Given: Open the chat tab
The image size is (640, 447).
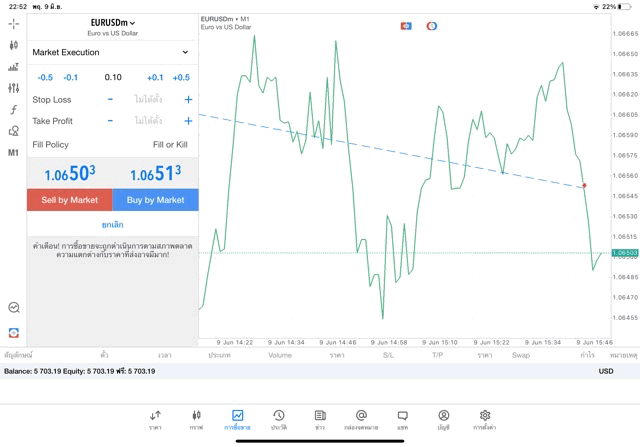Looking at the screenshot, I should (402, 420).
